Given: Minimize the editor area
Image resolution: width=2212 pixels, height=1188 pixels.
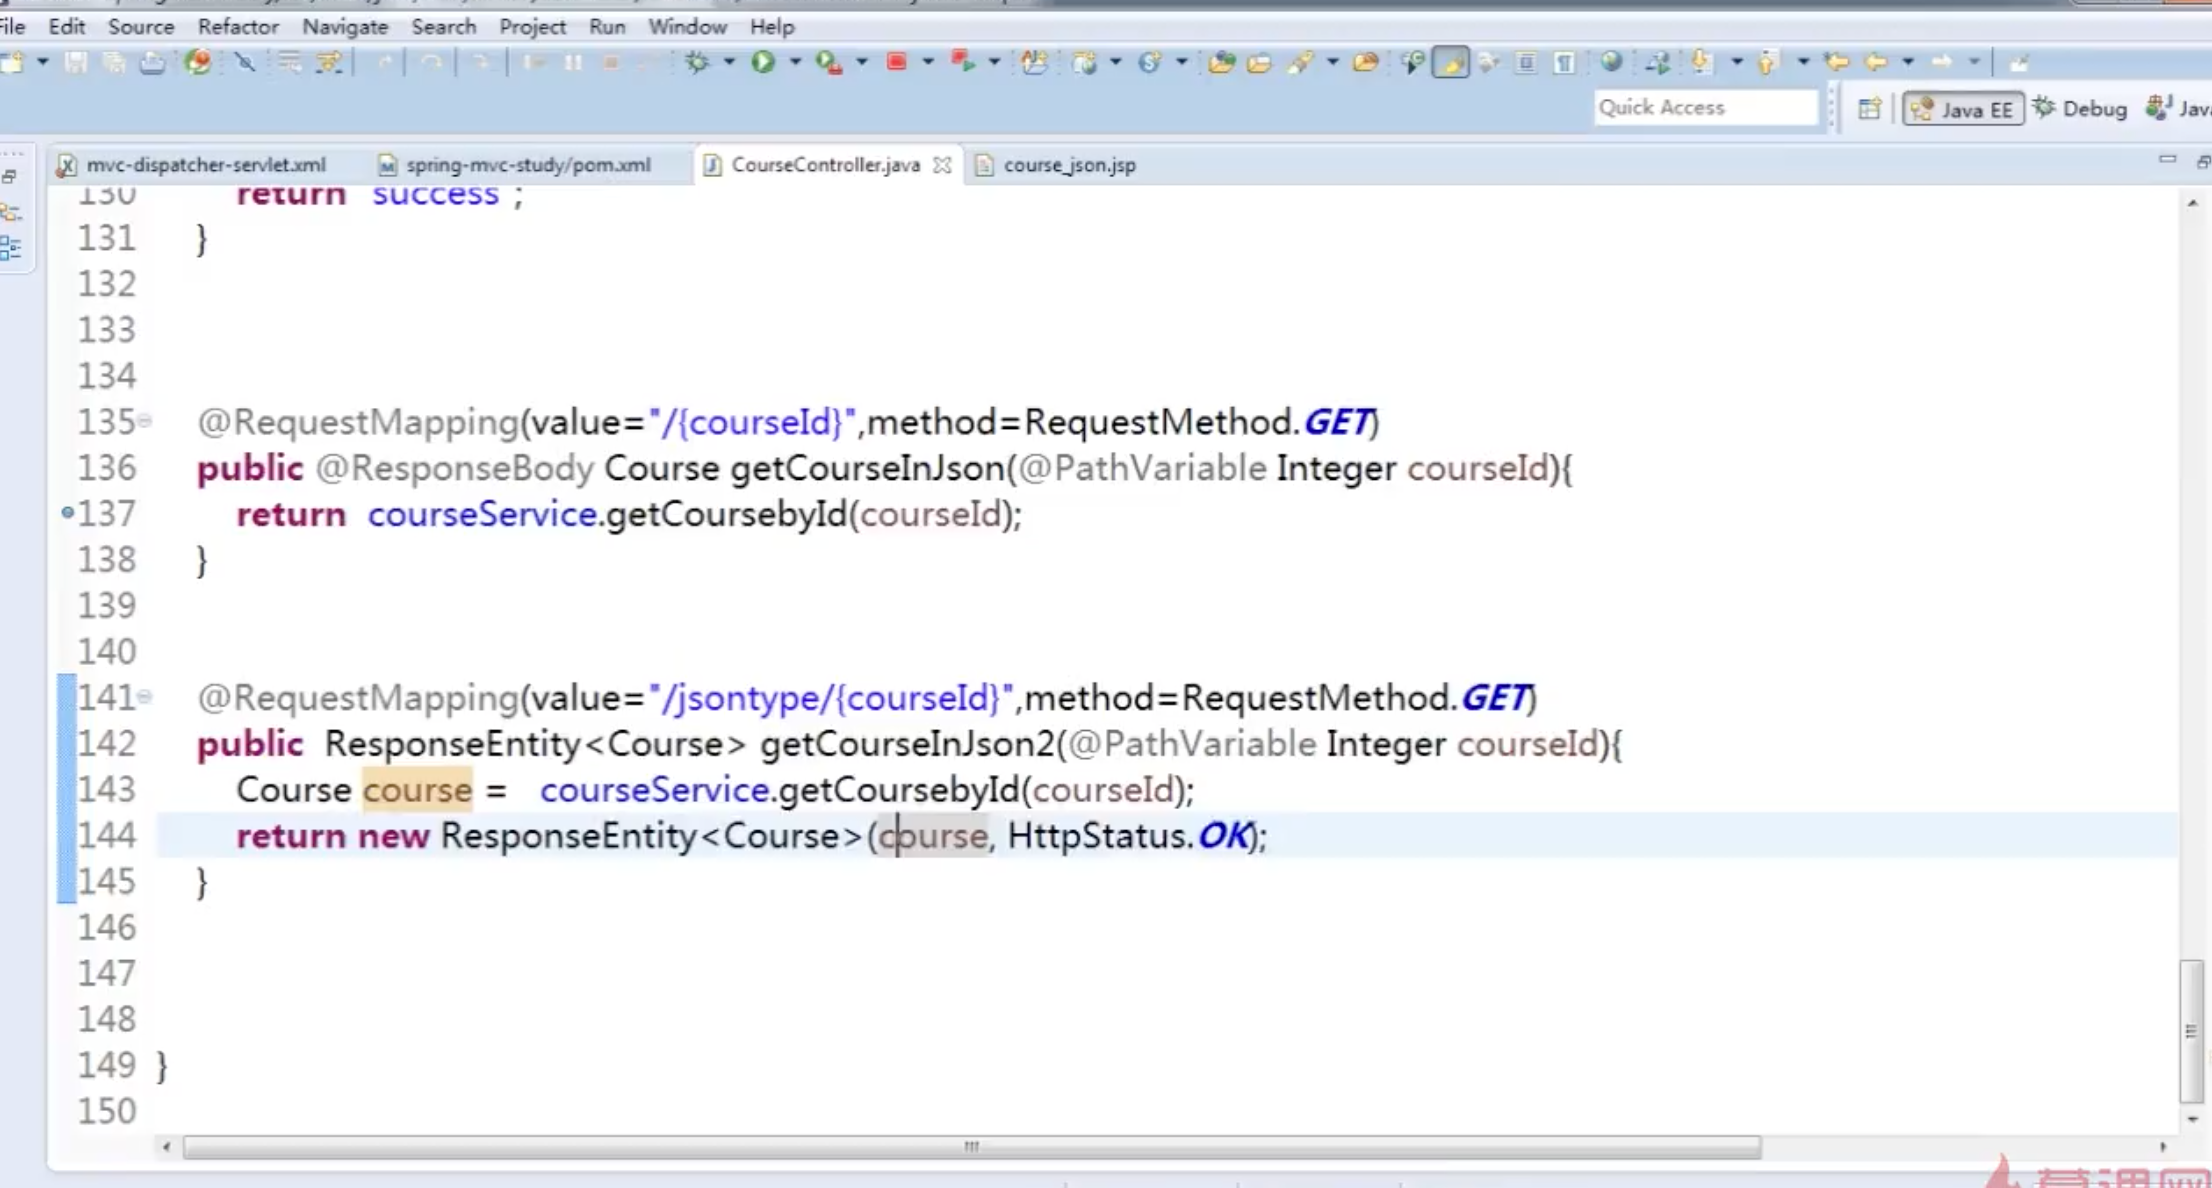Looking at the screenshot, I should click(x=2167, y=160).
